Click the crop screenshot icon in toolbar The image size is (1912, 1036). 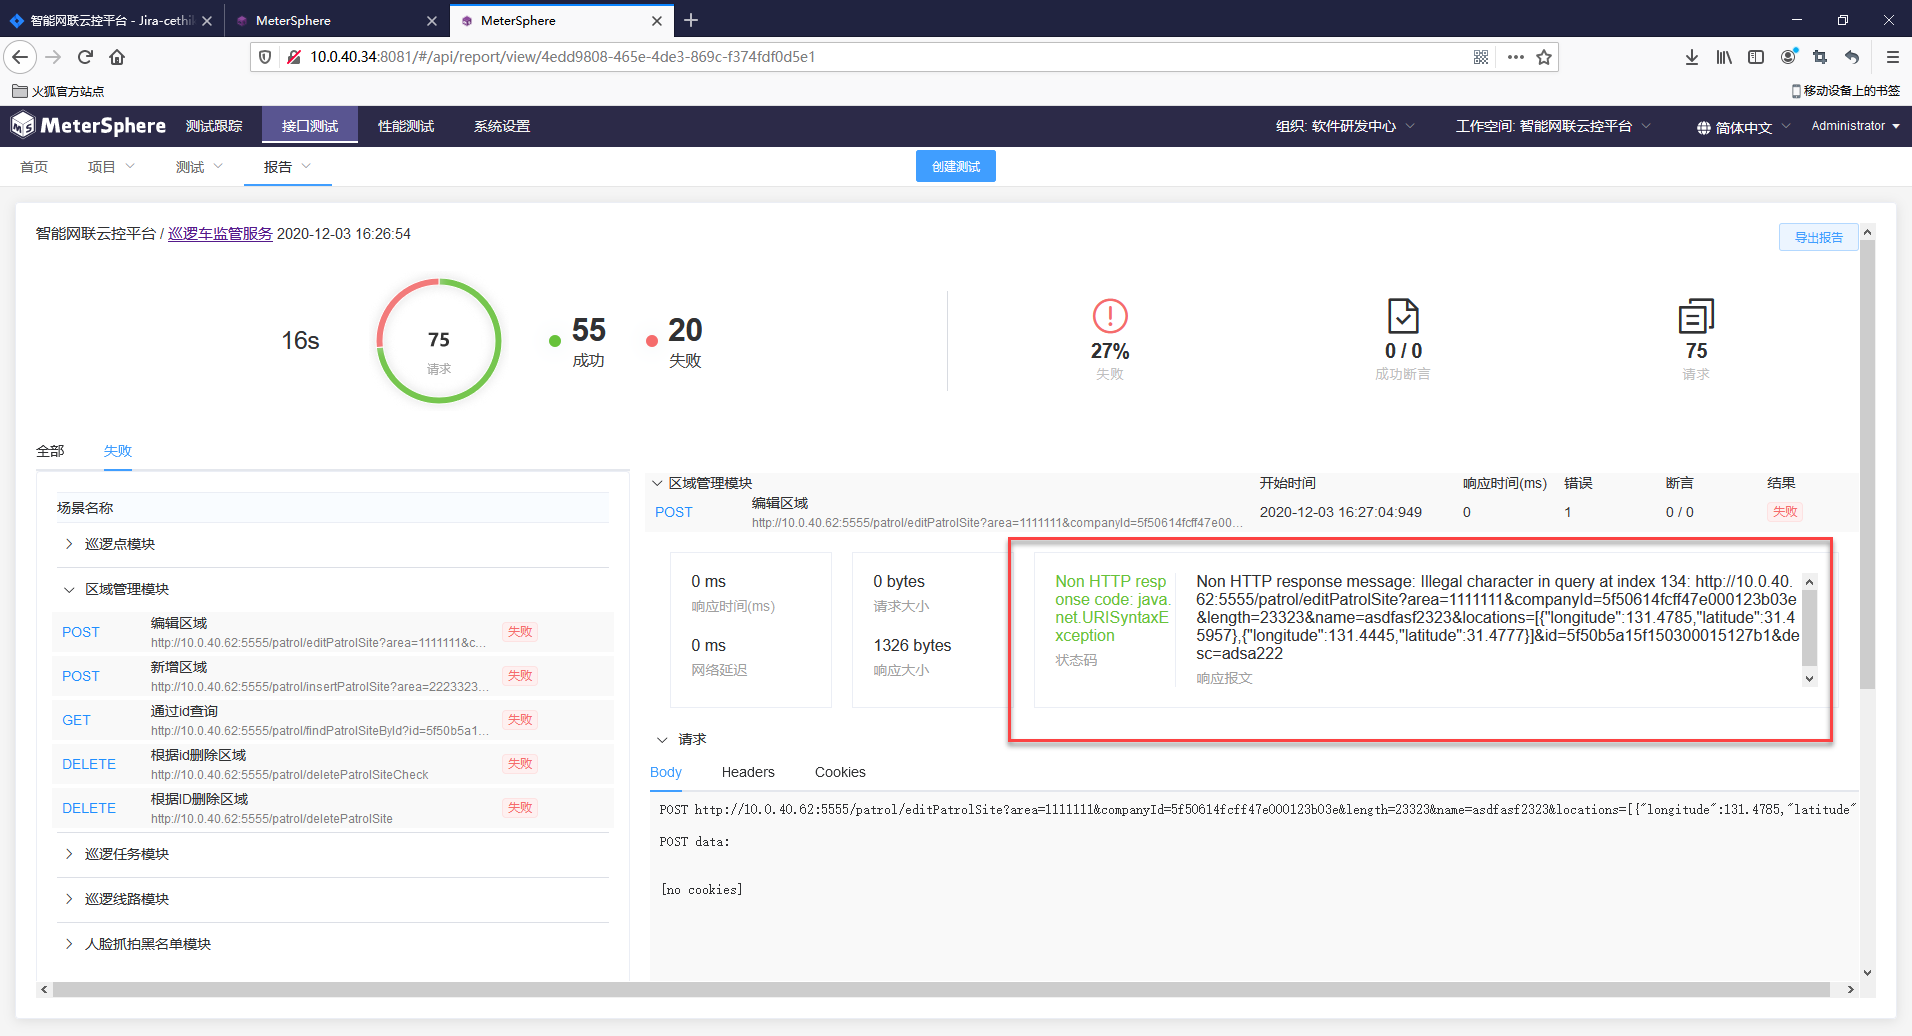[1820, 57]
